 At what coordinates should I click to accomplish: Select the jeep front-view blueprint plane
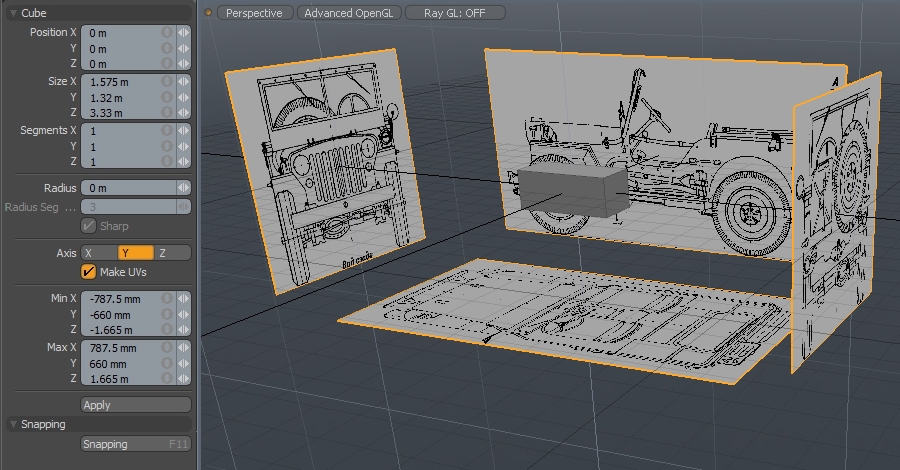click(326, 172)
